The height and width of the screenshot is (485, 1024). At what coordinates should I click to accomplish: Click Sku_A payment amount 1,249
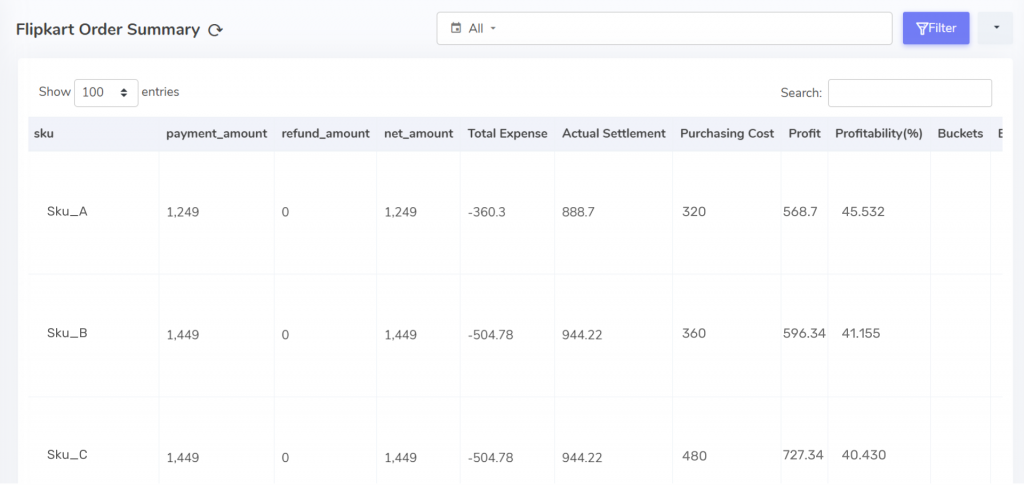183,212
